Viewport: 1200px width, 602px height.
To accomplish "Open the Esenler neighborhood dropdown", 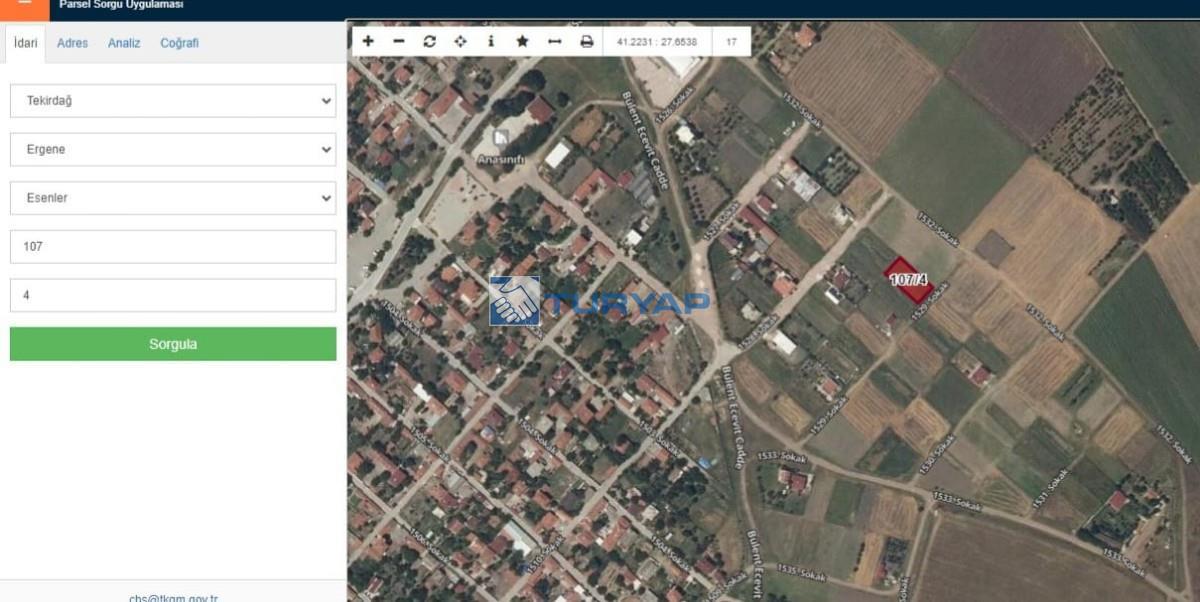I will (173, 198).
